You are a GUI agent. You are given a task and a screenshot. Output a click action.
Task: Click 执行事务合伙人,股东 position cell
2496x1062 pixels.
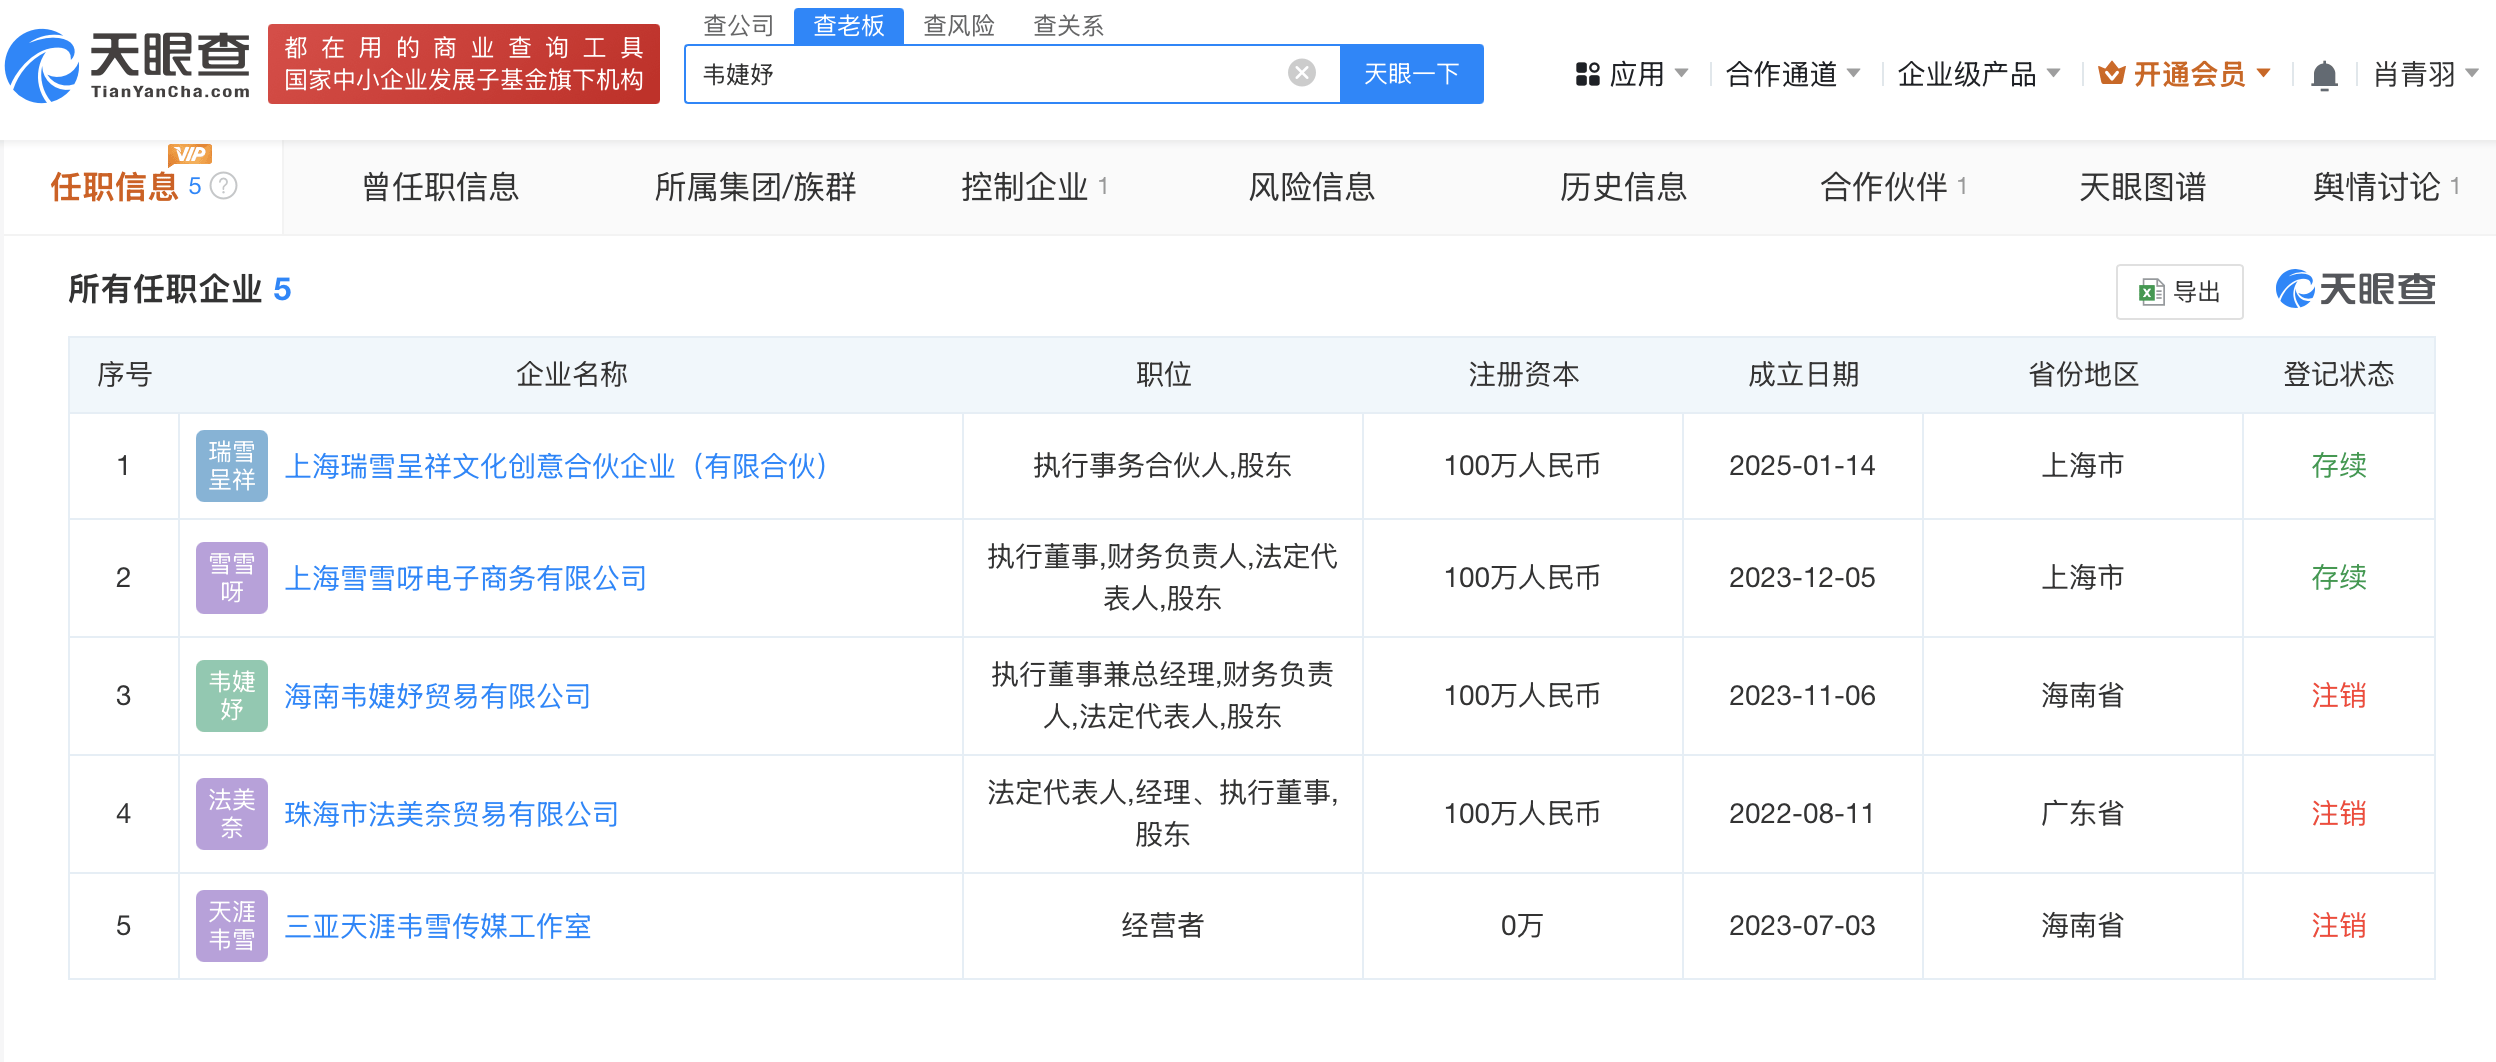(x=1163, y=466)
